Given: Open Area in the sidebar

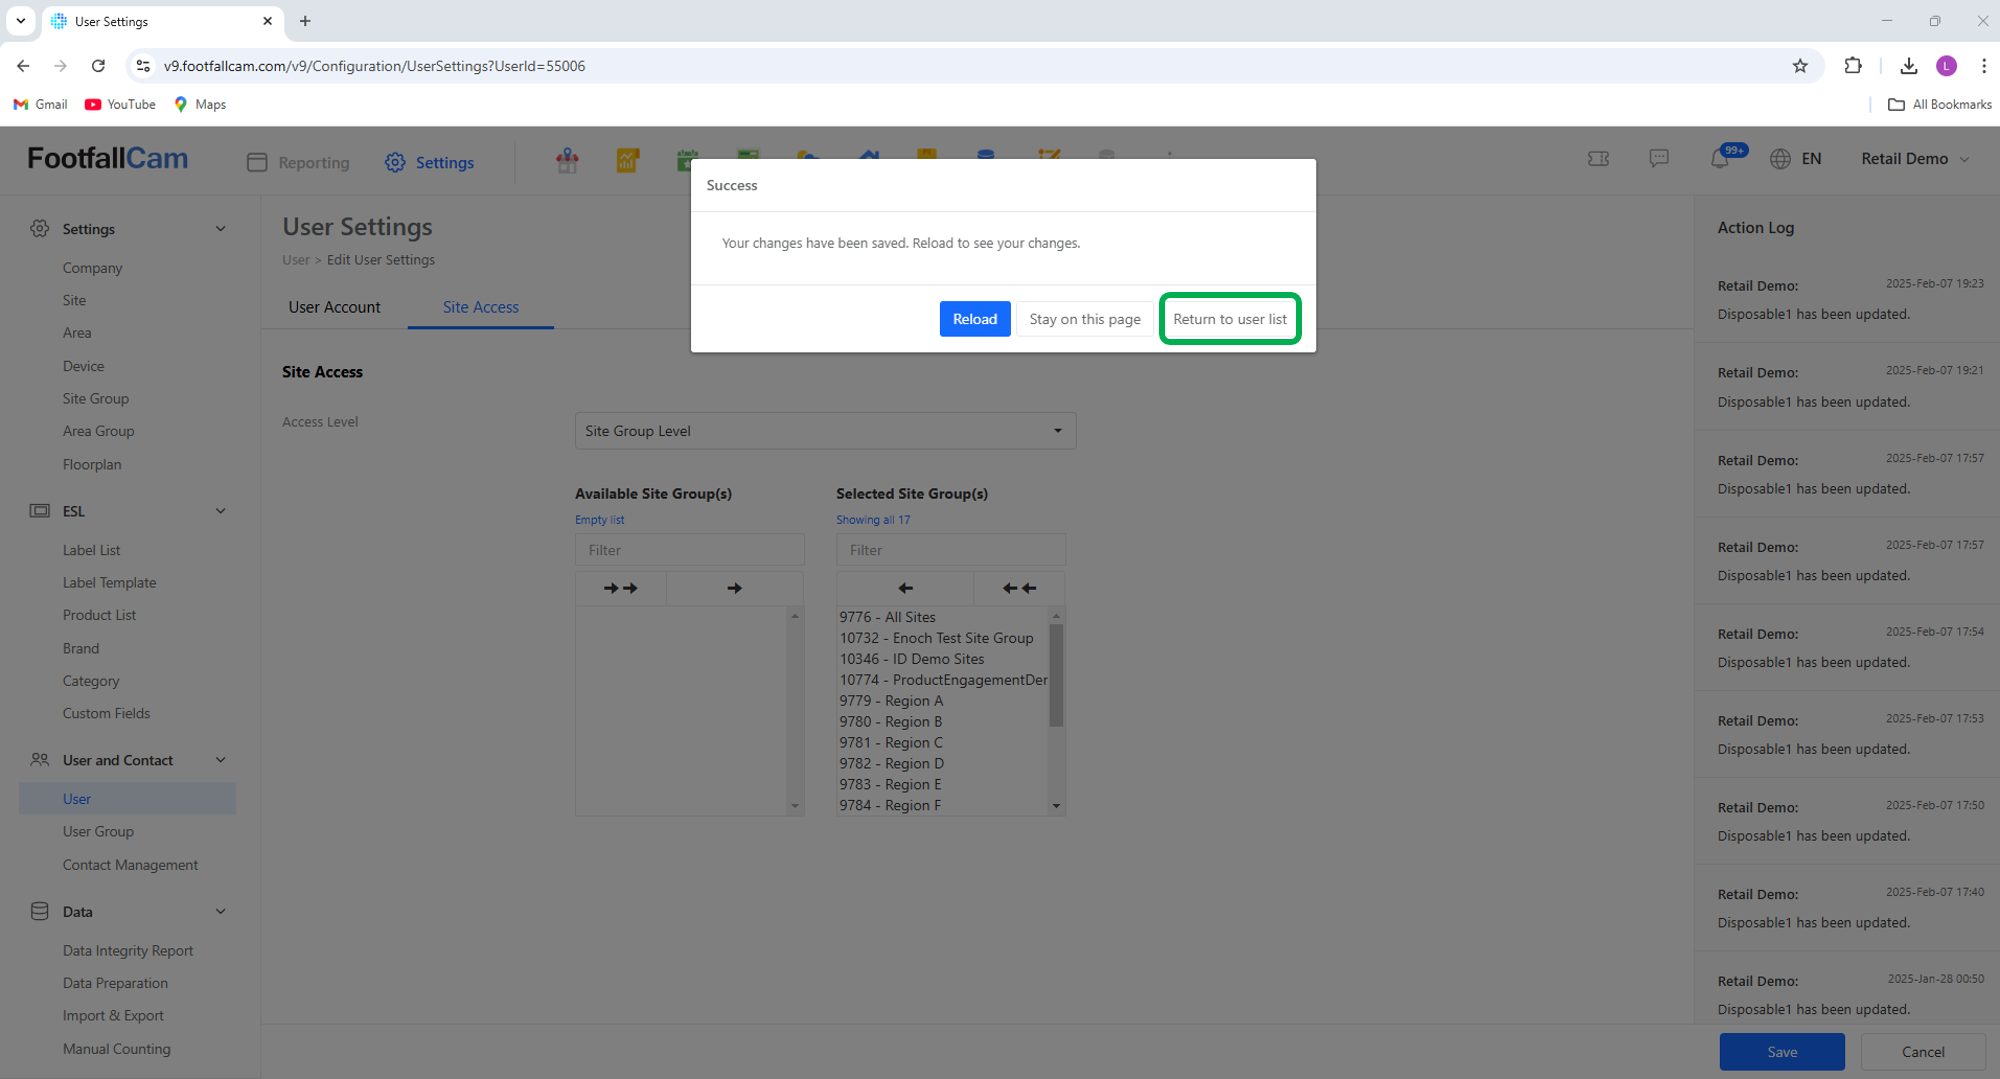Looking at the screenshot, I should pos(76,333).
